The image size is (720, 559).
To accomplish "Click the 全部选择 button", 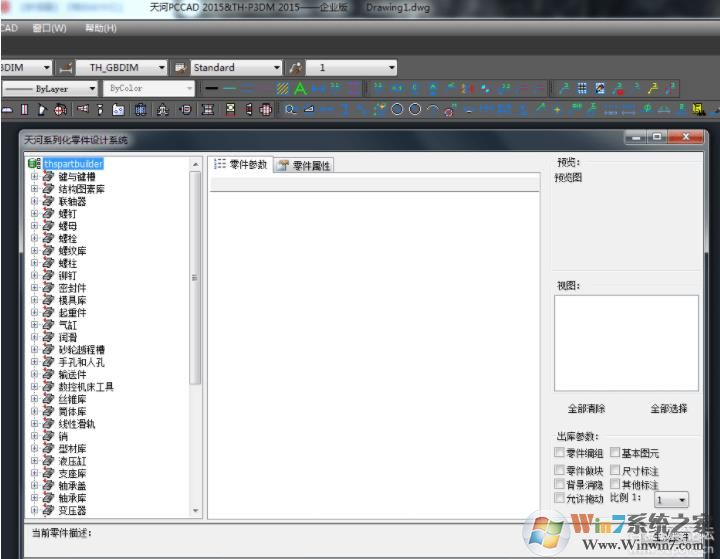I will pos(669,408).
